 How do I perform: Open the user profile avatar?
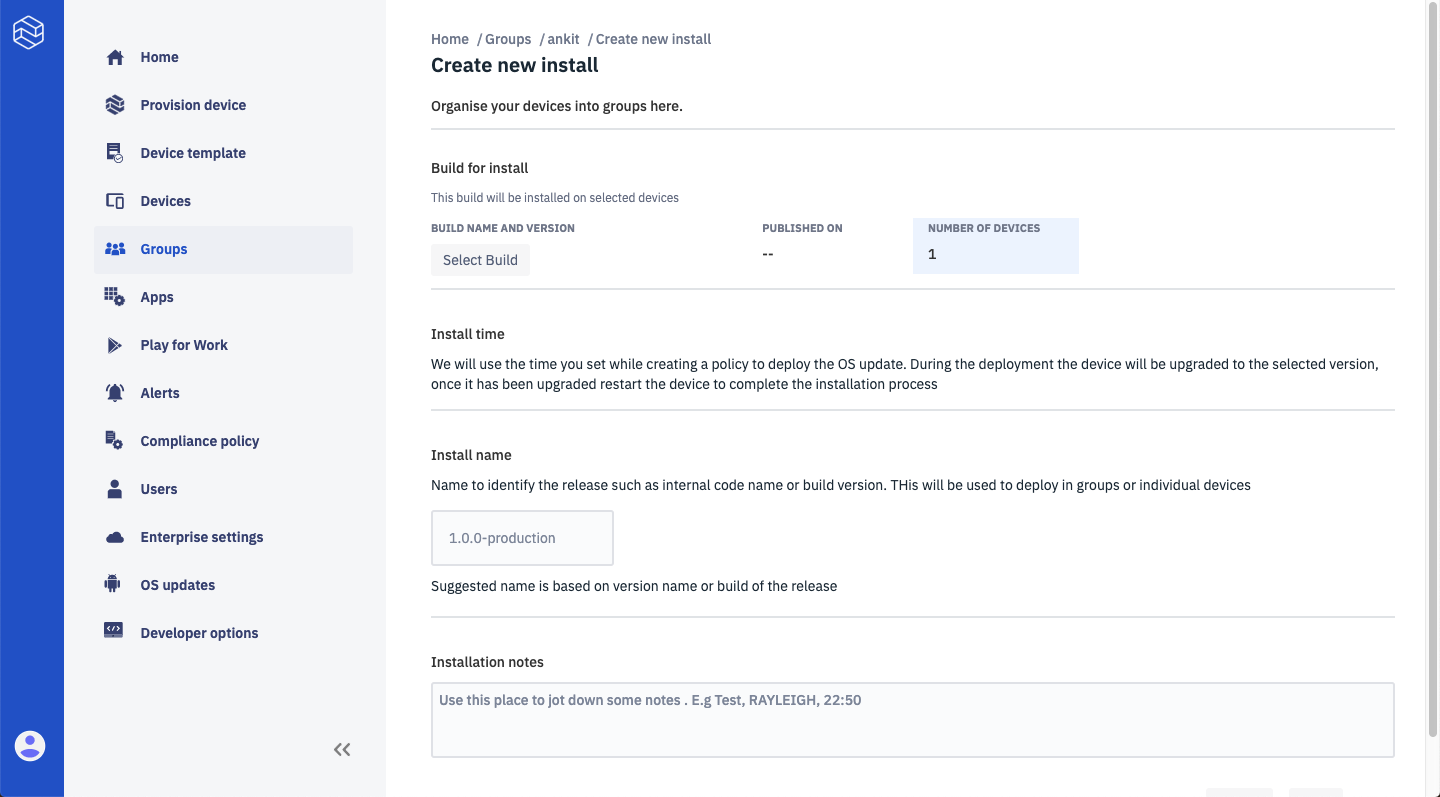[30, 745]
